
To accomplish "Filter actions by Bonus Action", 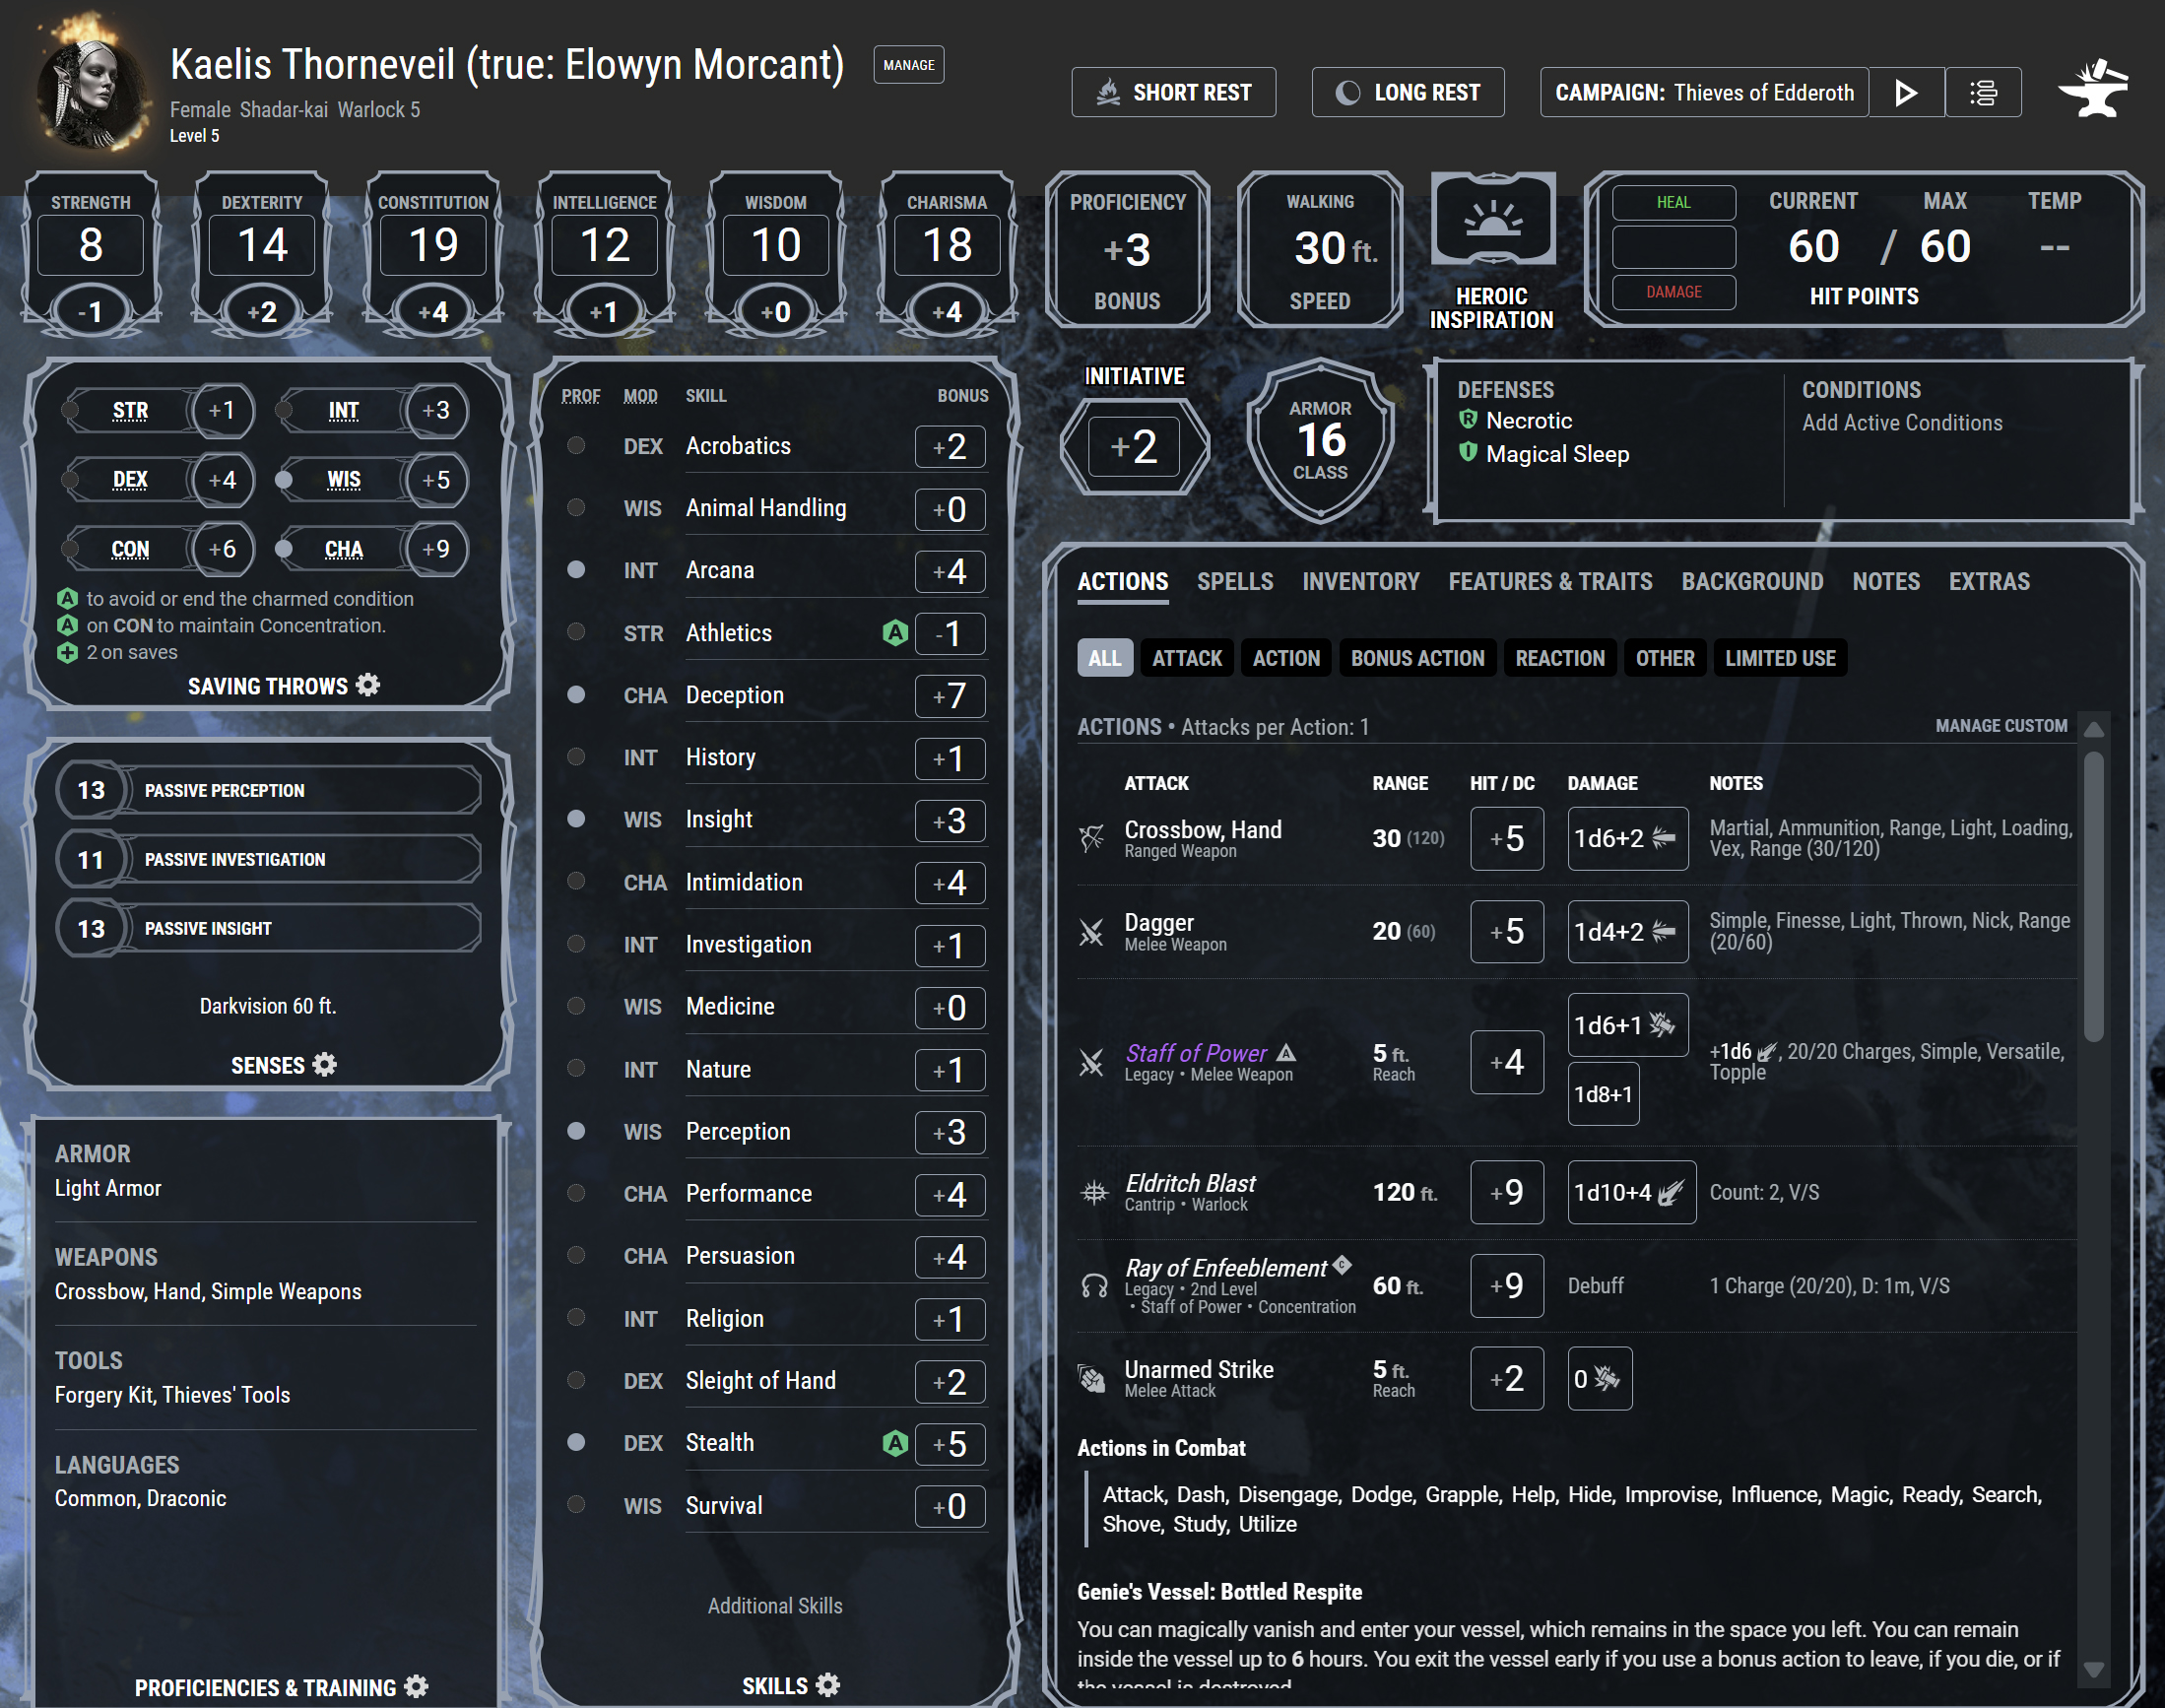I will point(1417,658).
